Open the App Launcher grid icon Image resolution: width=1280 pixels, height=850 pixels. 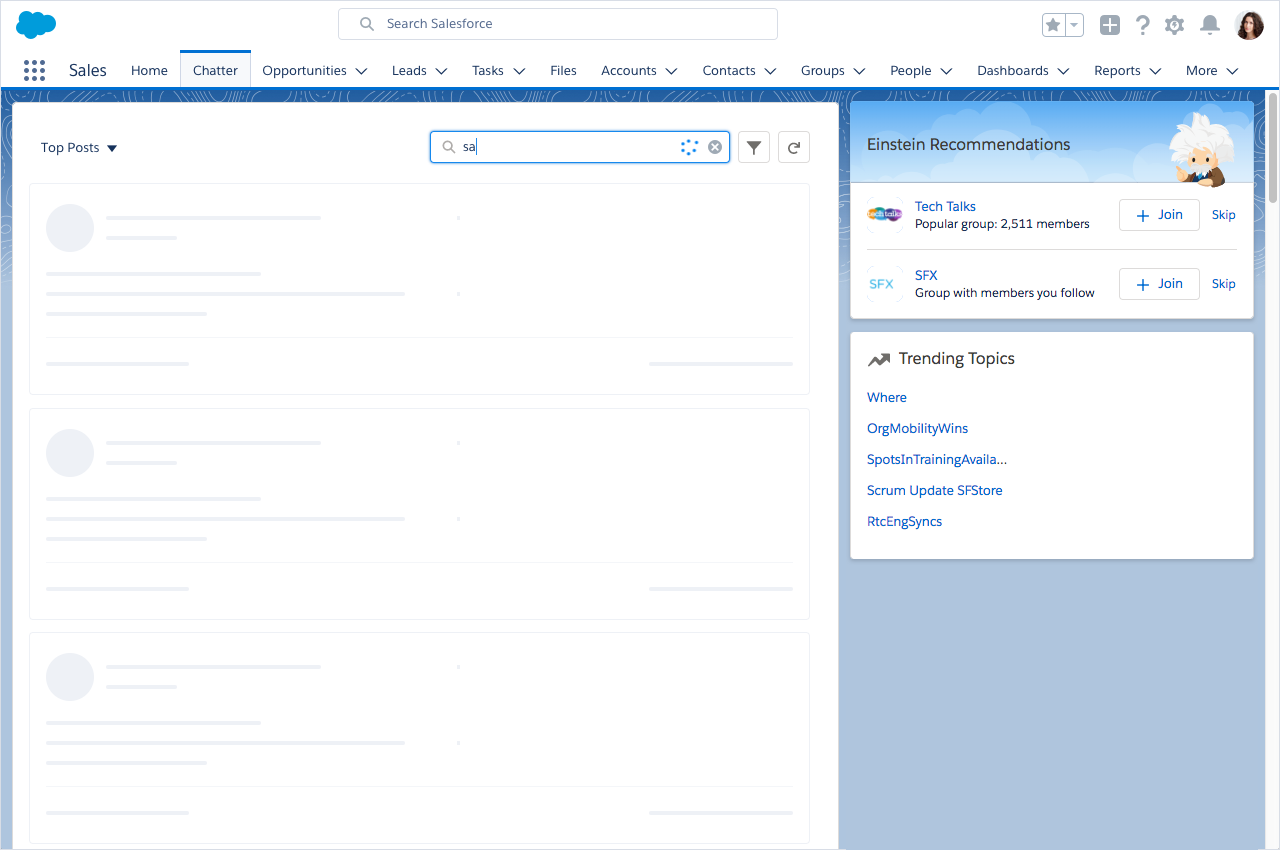coord(34,70)
